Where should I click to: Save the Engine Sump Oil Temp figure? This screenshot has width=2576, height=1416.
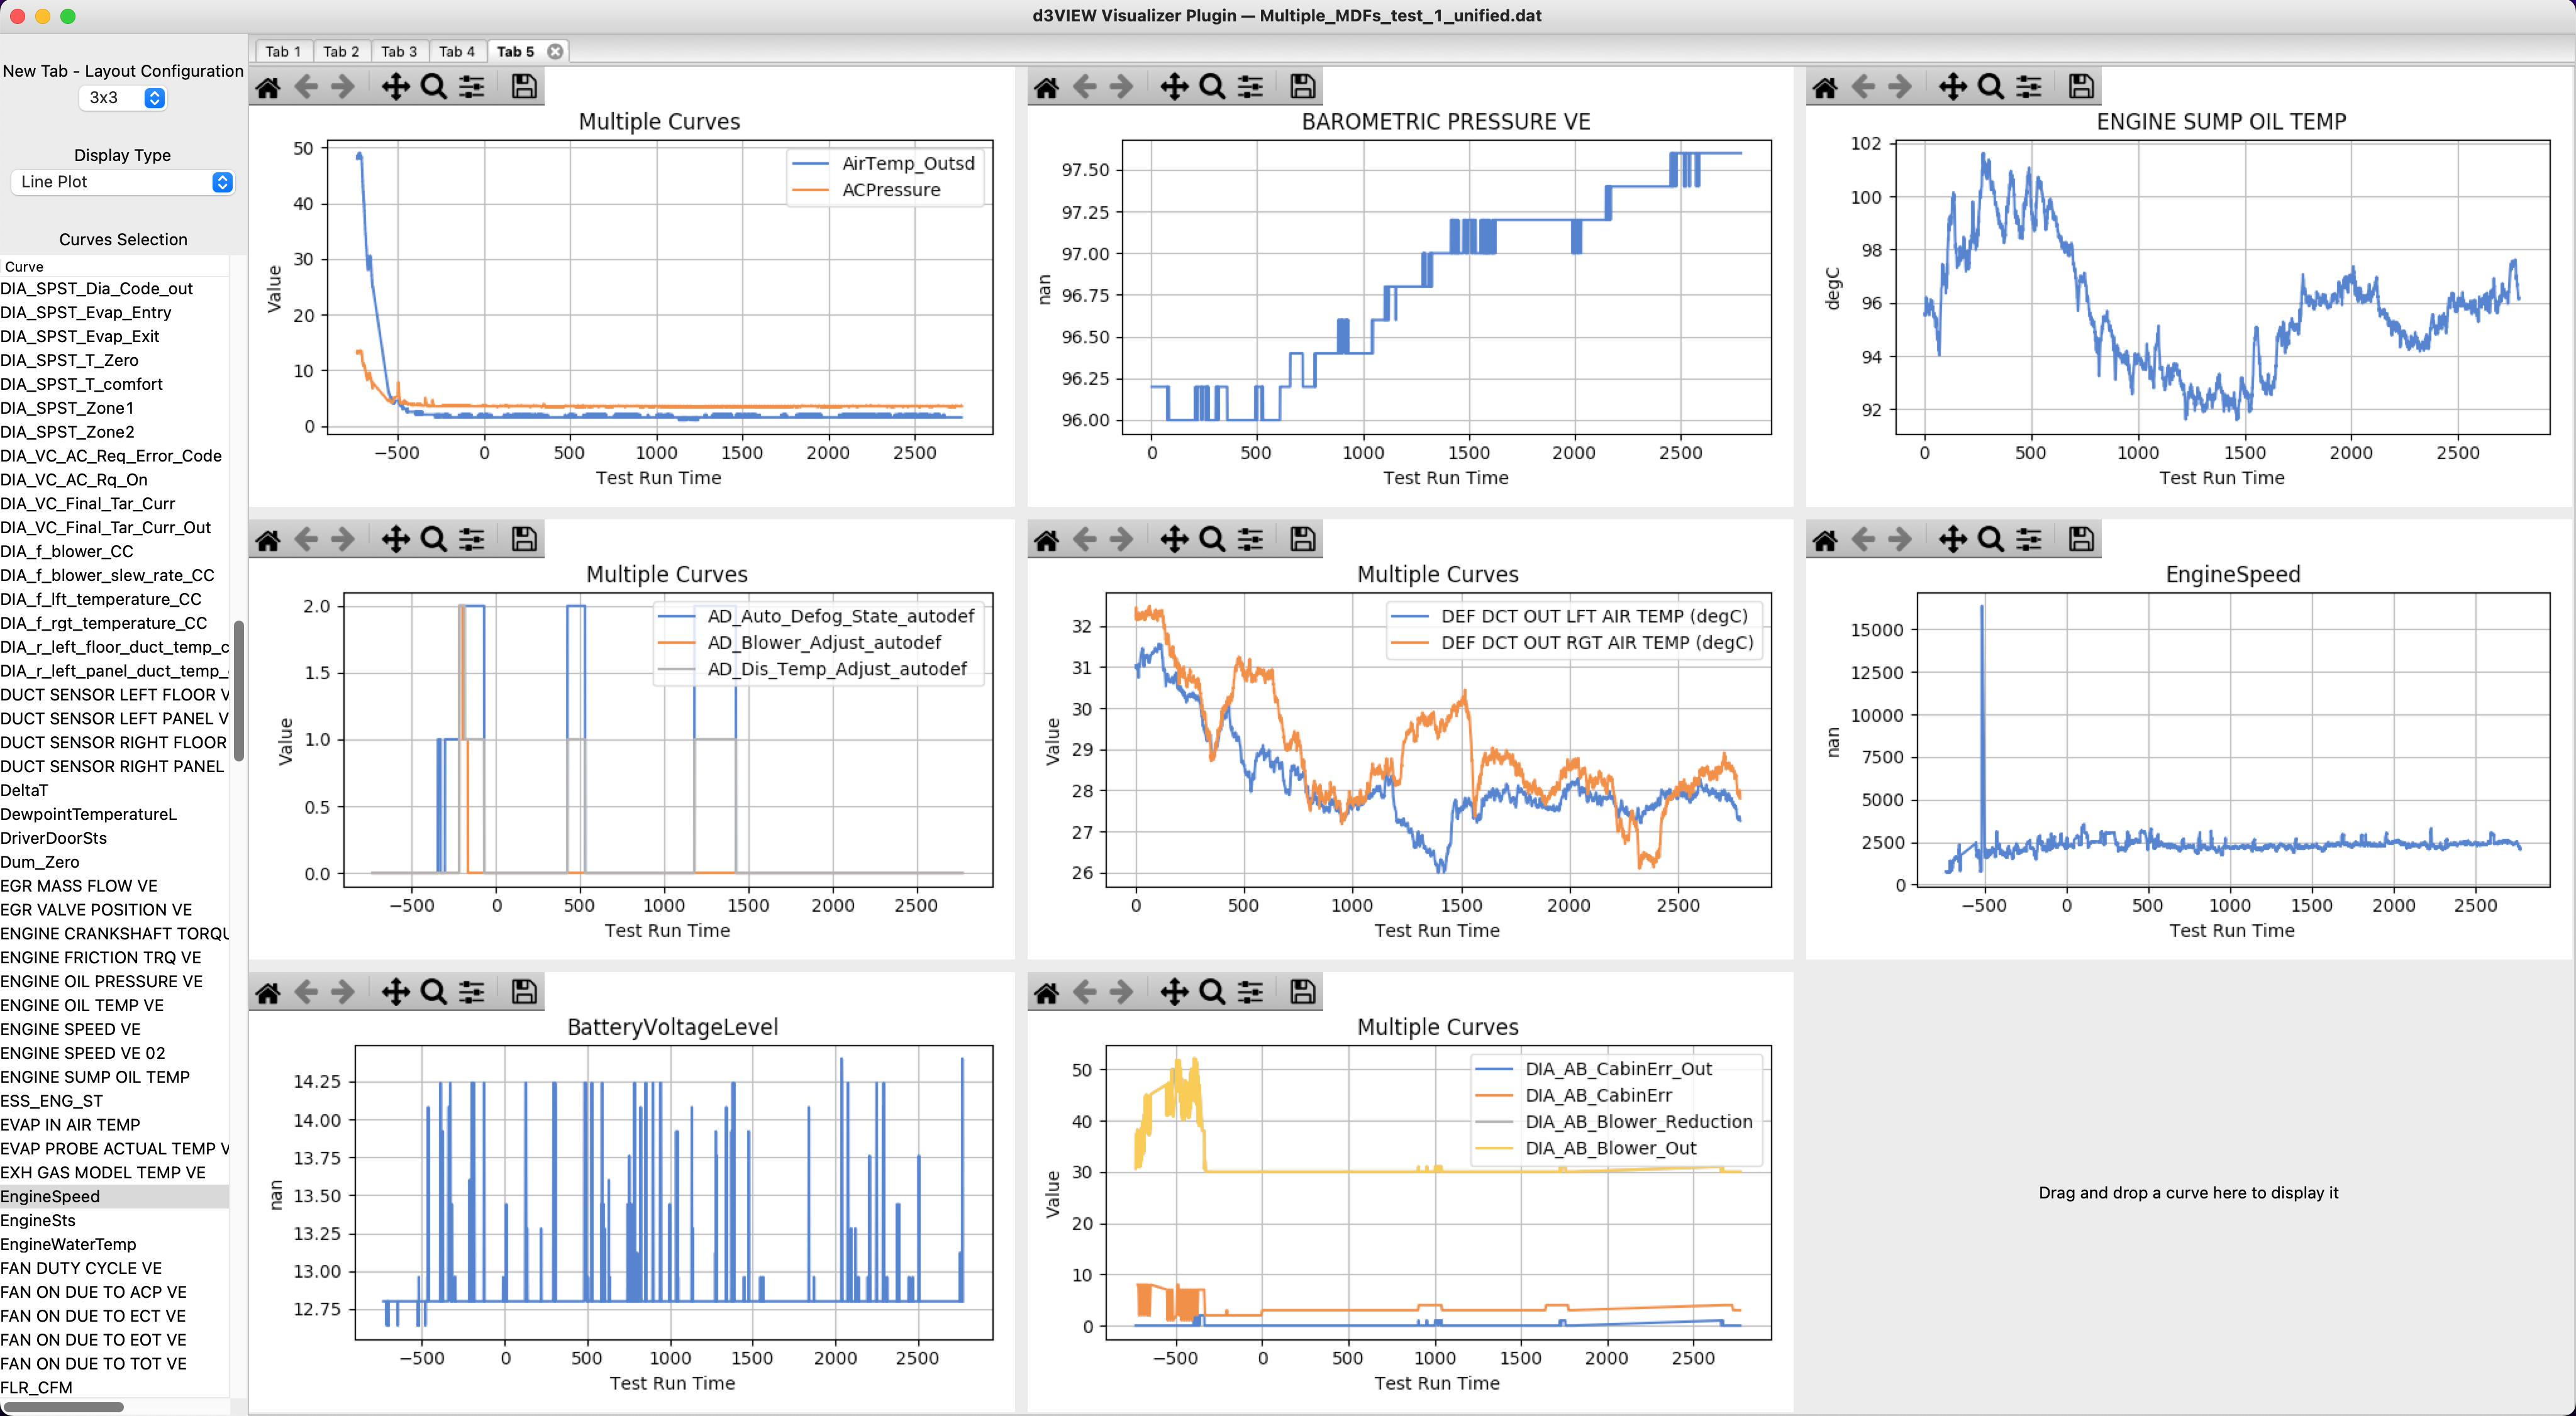tap(2081, 87)
